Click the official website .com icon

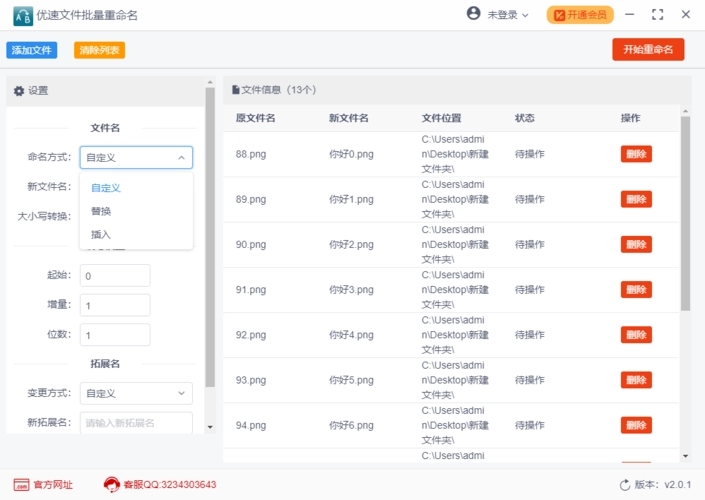(x=20, y=484)
